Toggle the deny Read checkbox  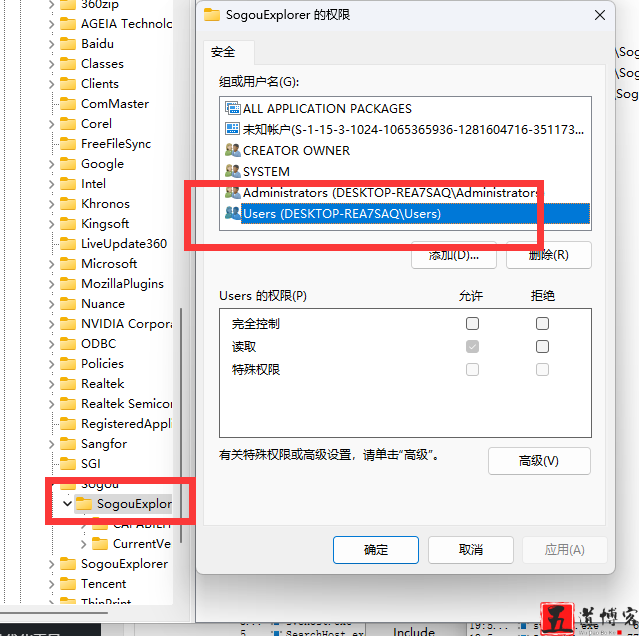pyautogui.click(x=542, y=347)
